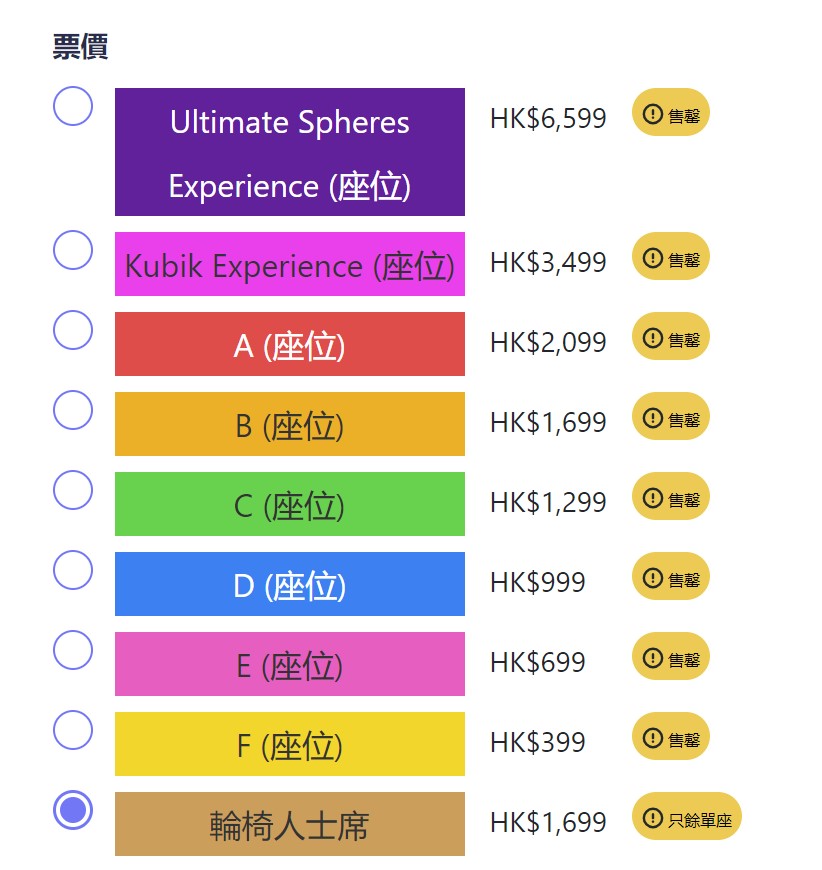This screenshot has height=870, width=822.
Task: Select the Ultimate Spheres Experience radio button
Action: (73, 106)
